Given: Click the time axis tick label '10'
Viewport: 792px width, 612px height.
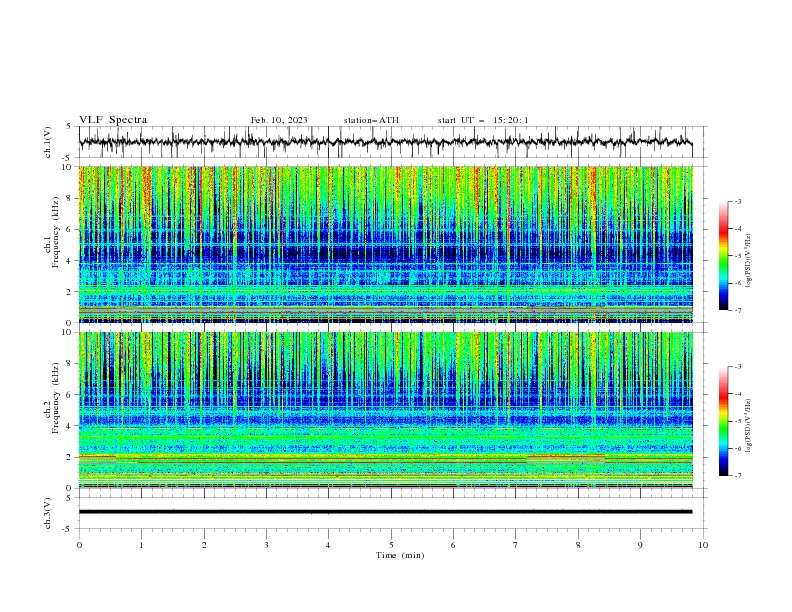Looking at the screenshot, I should pyautogui.click(x=703, y=545).
